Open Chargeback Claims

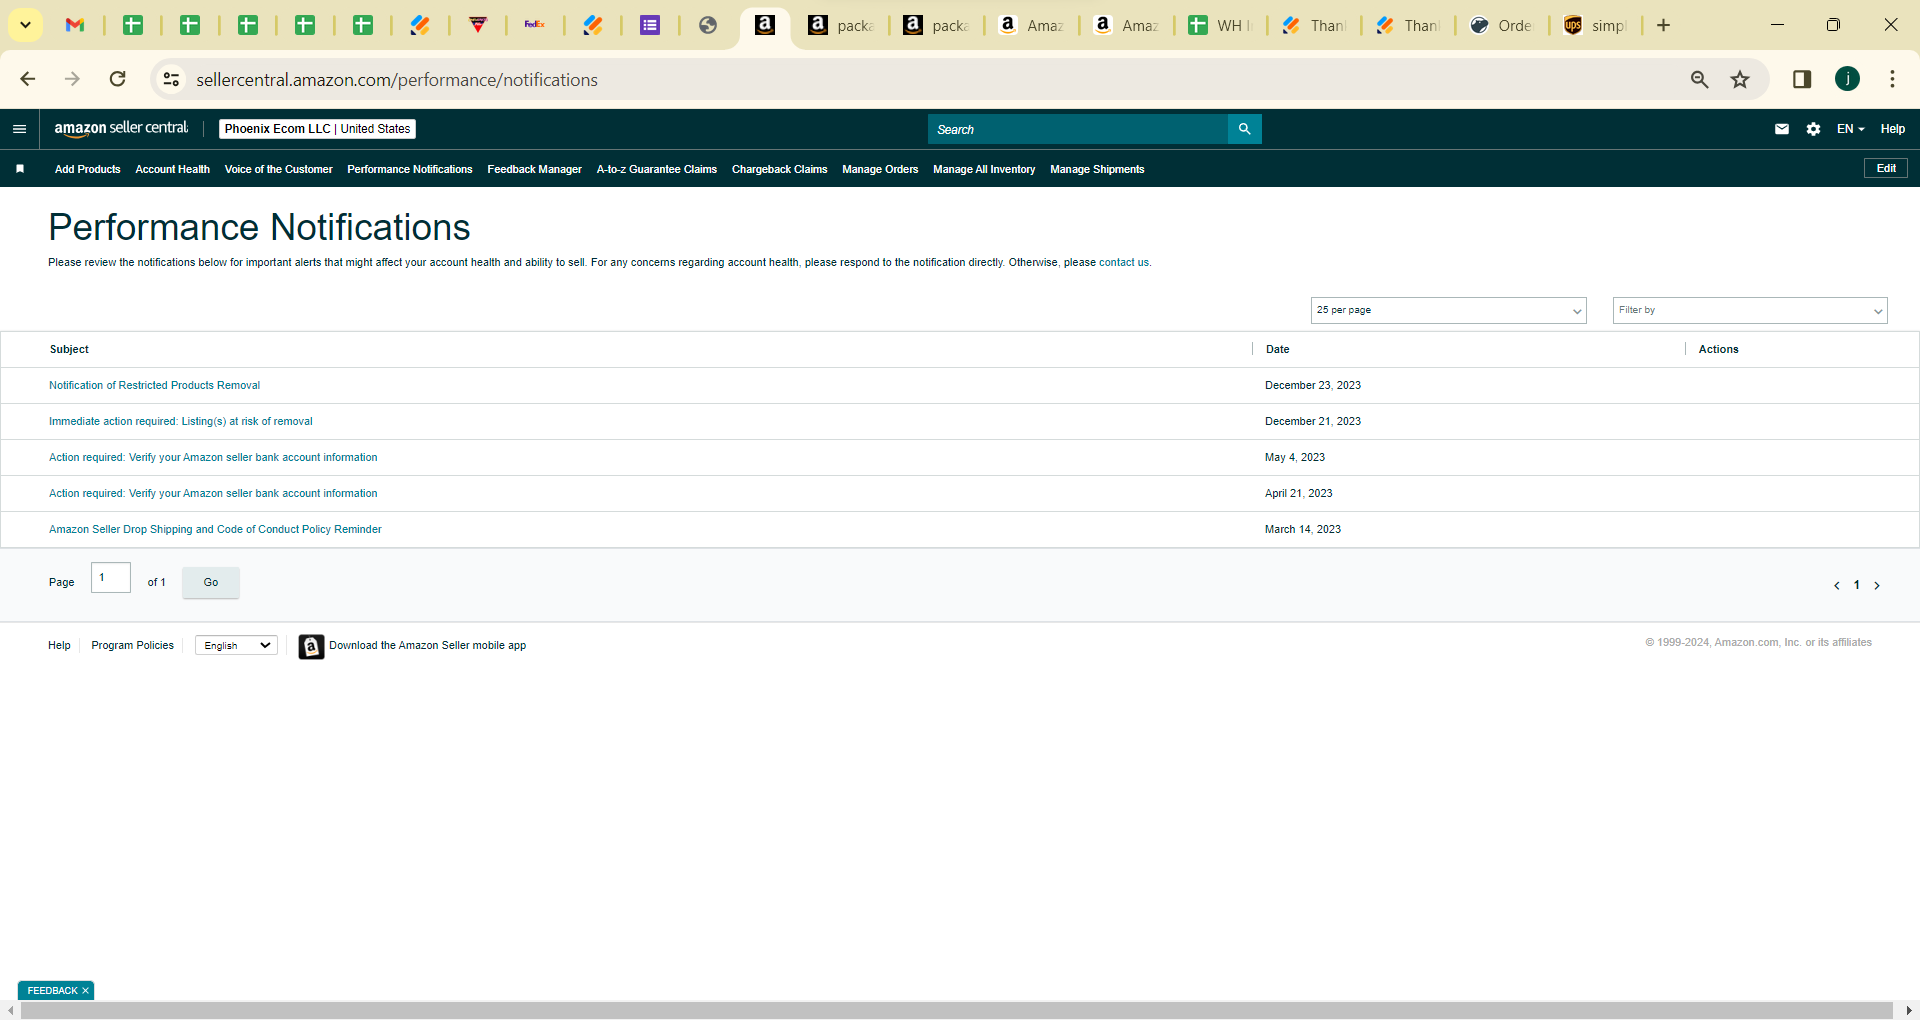(x=779, y=169)
